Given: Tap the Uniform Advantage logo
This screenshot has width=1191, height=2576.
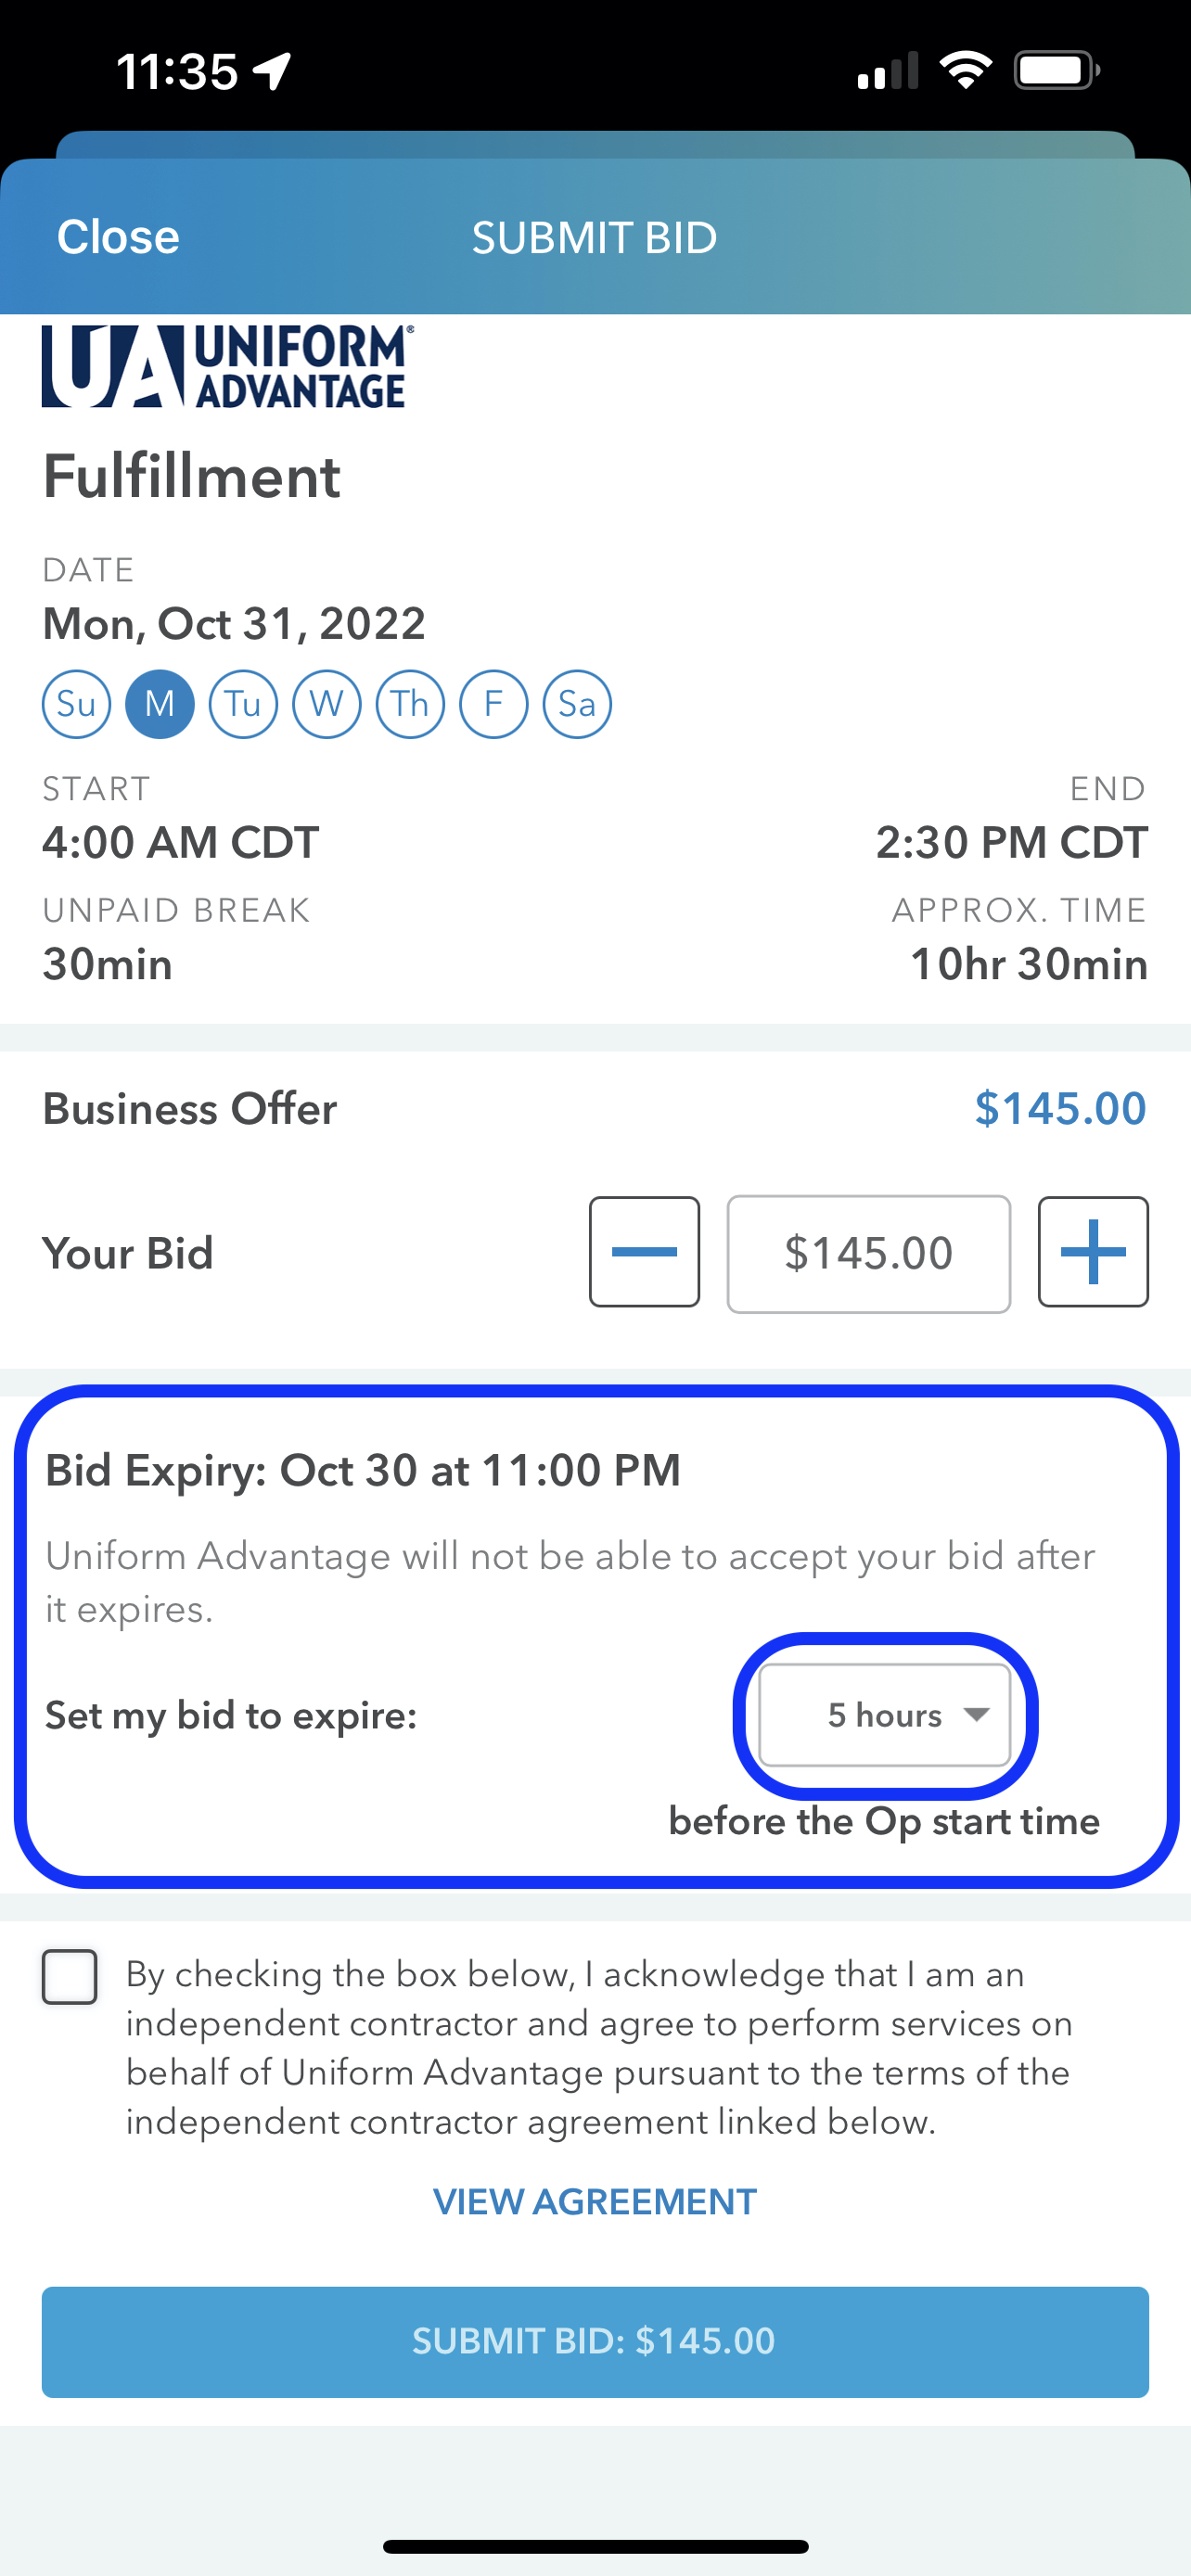Looking at the screenshot, I should (x=228, y=368).
